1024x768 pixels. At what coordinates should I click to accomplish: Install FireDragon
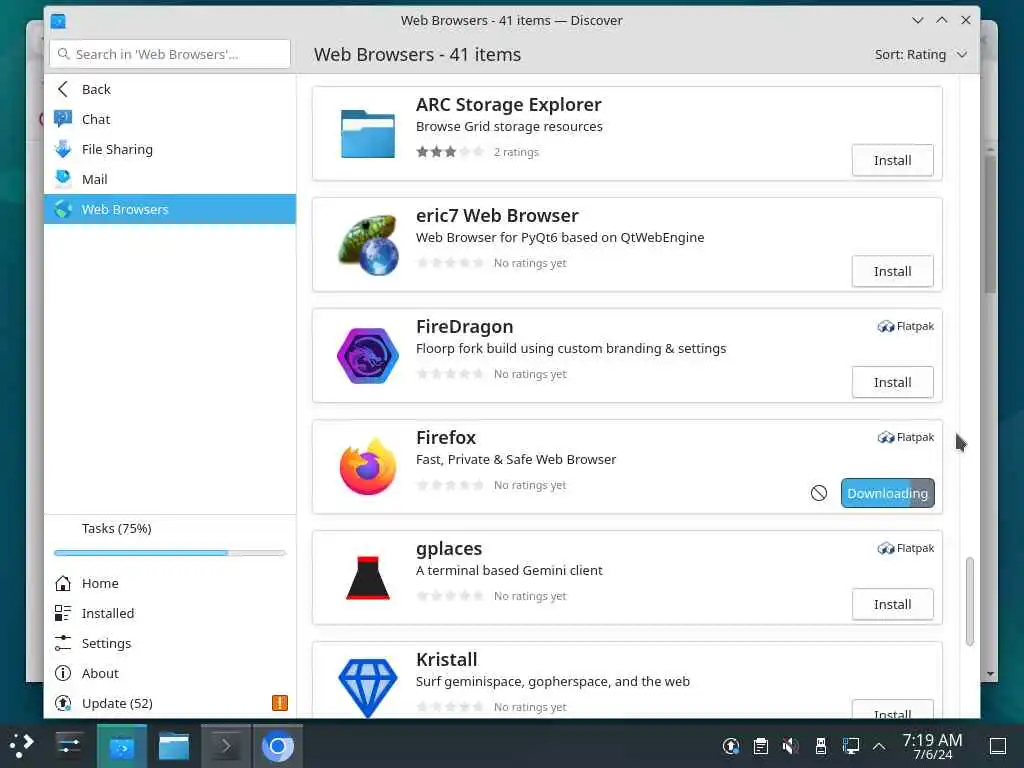coord(892,382)
